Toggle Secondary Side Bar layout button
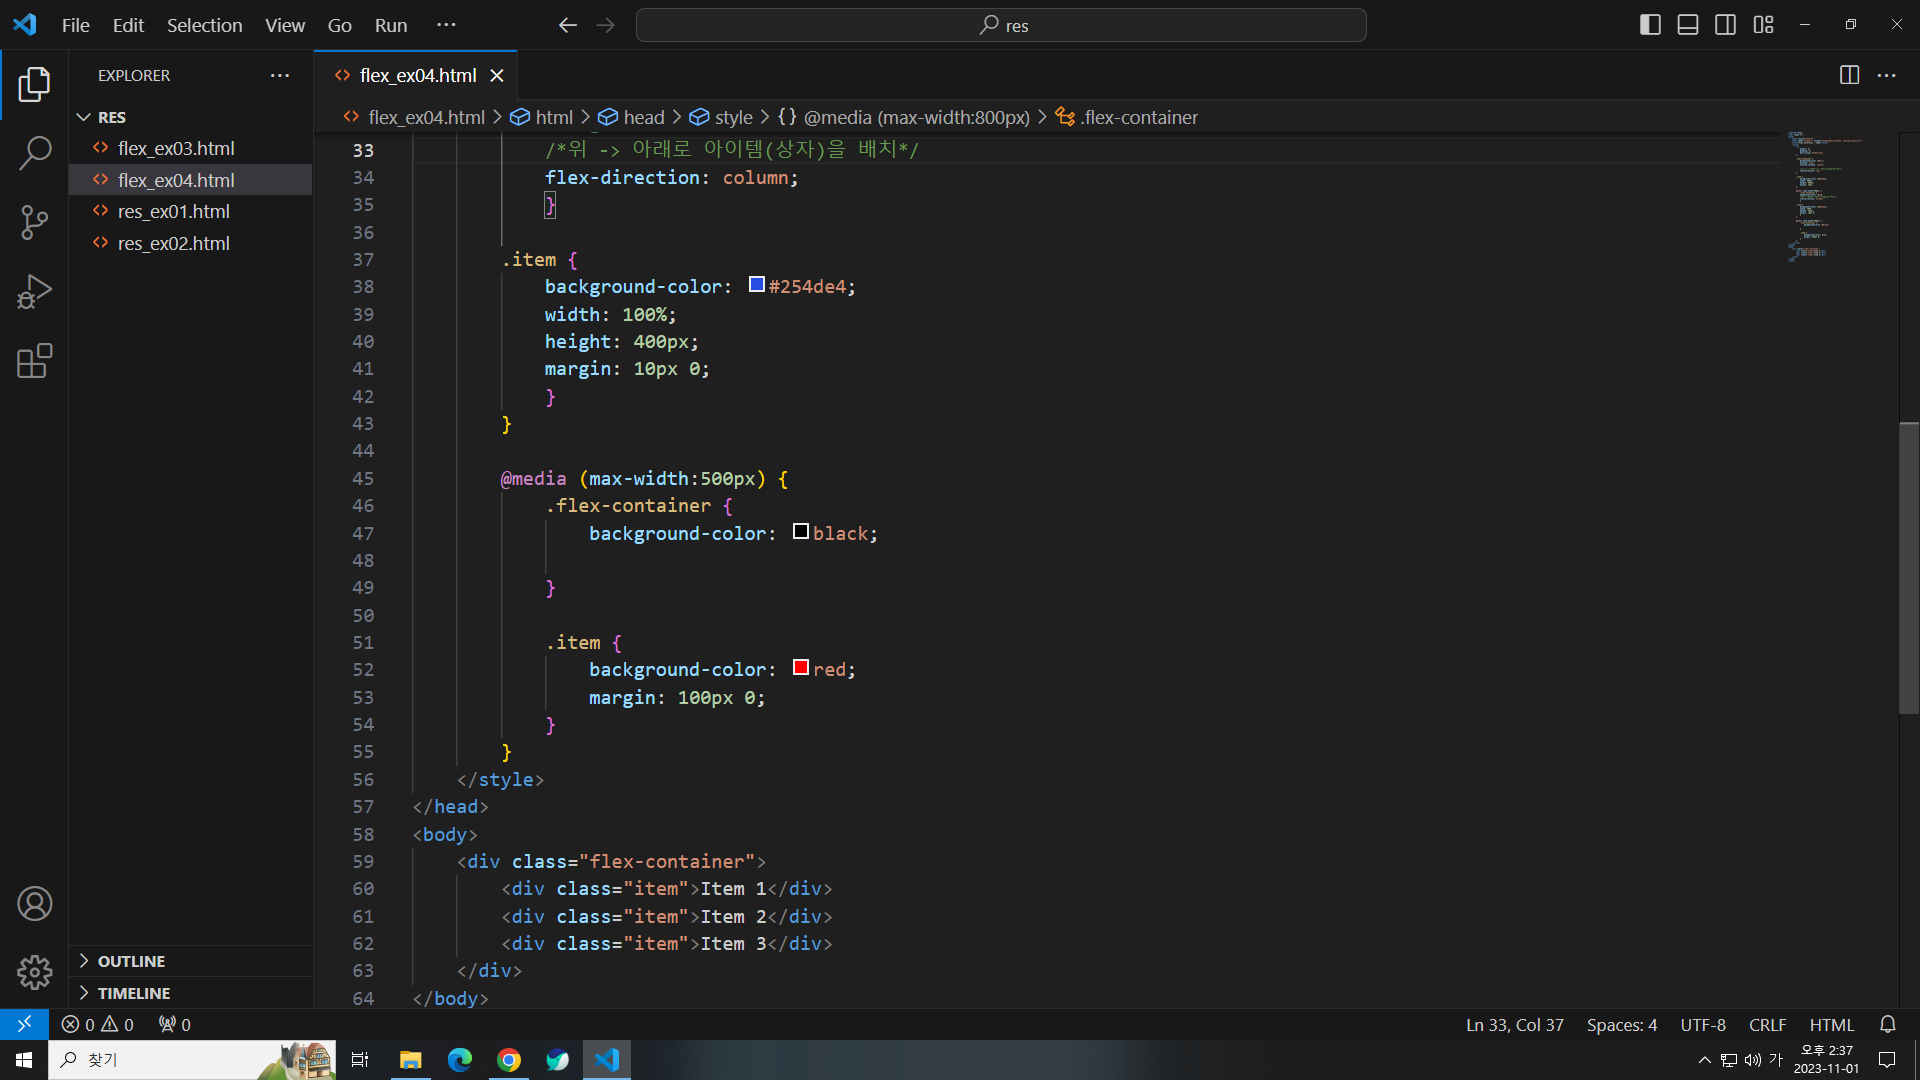Viewport: 1920px width, 1080px height. point(1725,25)
